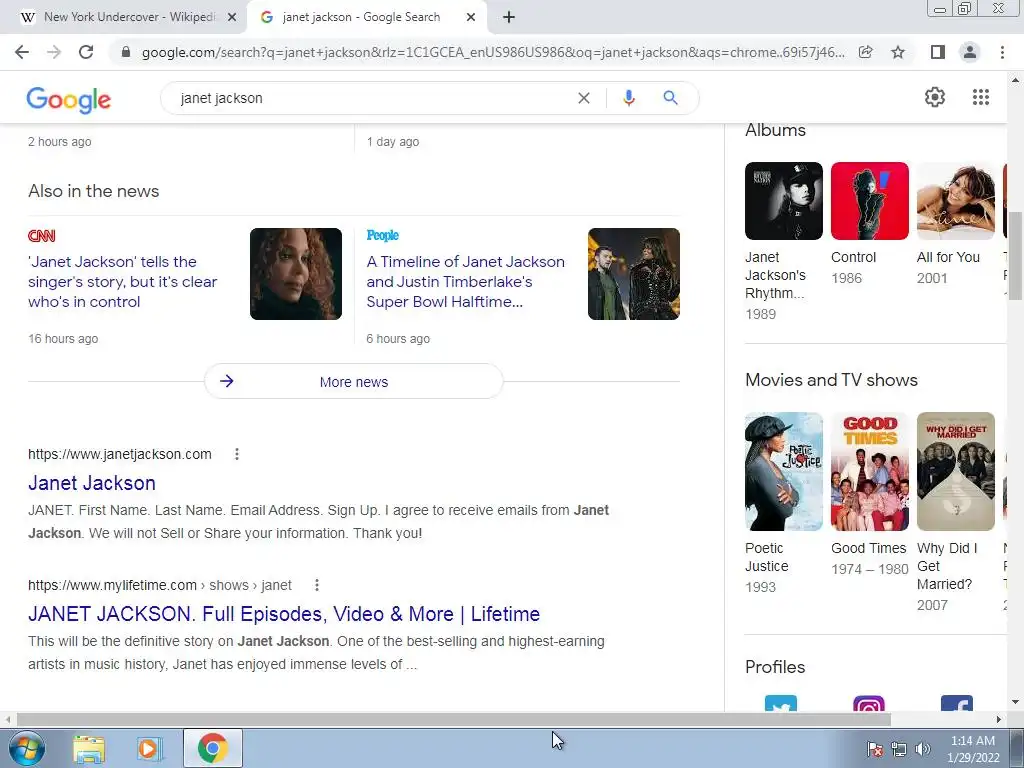Open options for mylifetime.com result
Viewport: 1024px width, 768px height.
click(x=317, y=585)
